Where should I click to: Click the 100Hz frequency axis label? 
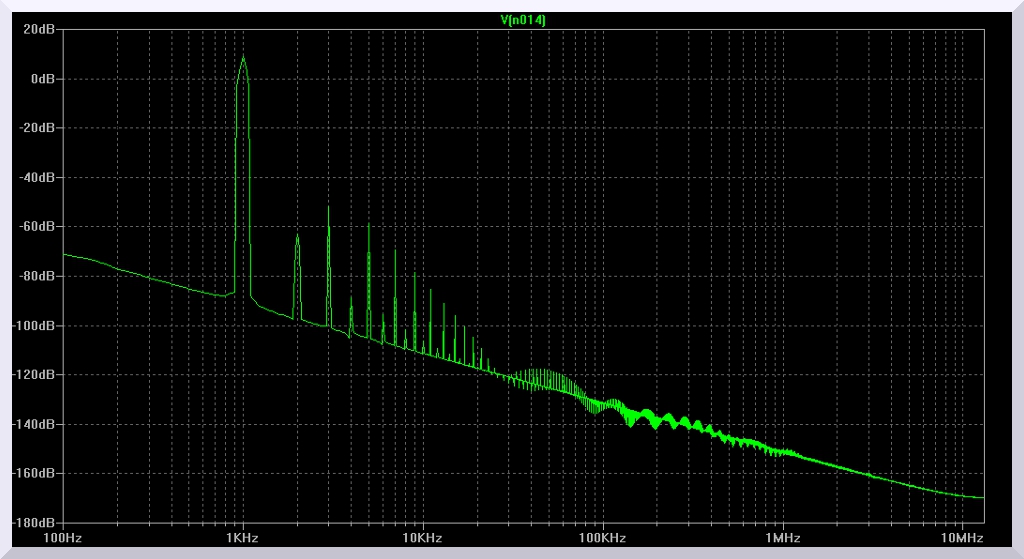[x=63, y=538]
